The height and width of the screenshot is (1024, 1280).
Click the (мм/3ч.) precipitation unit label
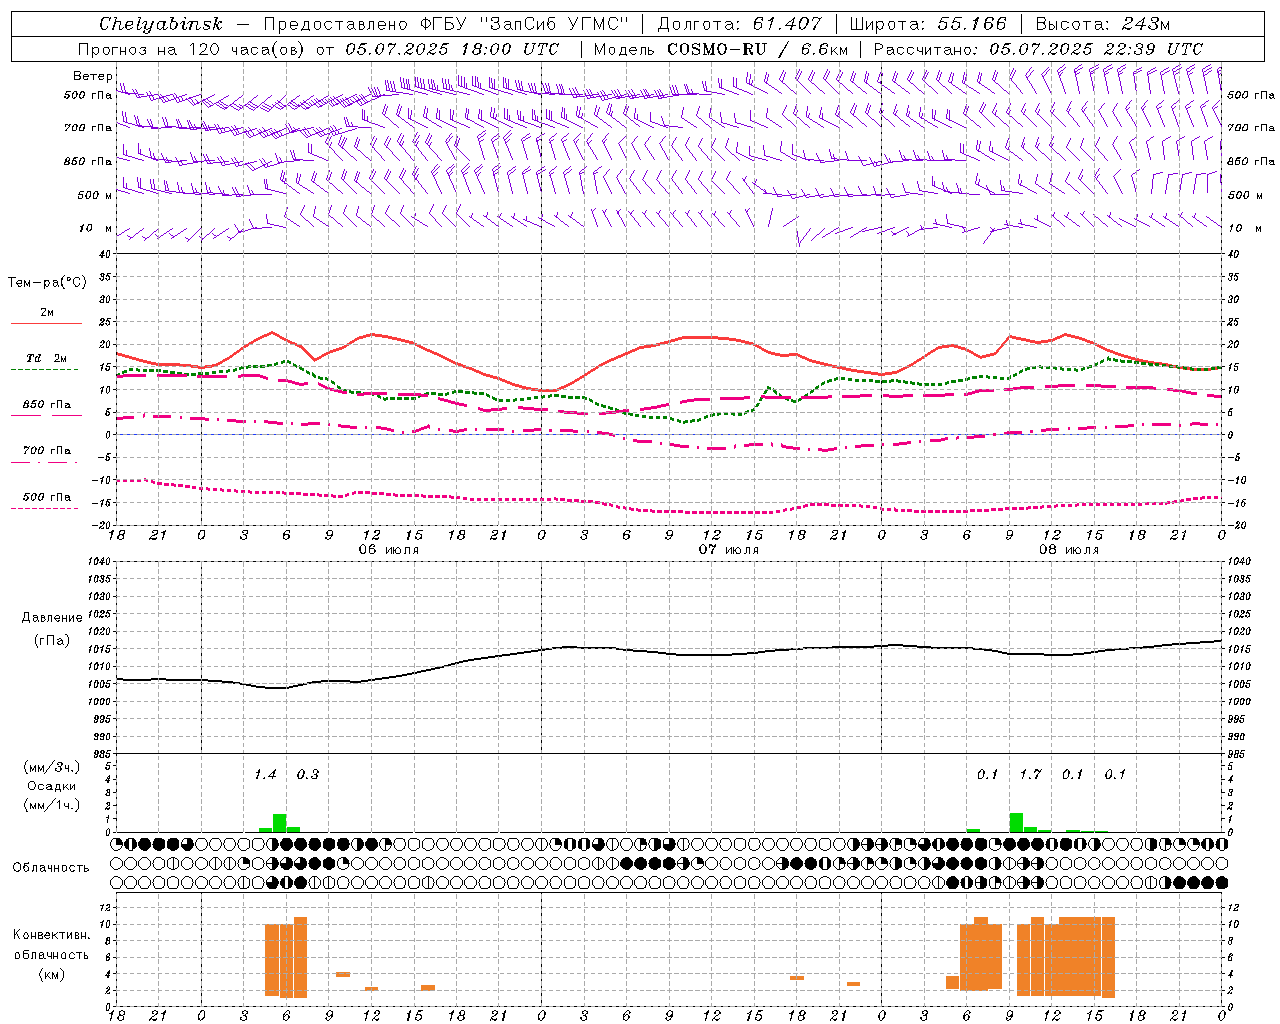click(x=51, y=767)
